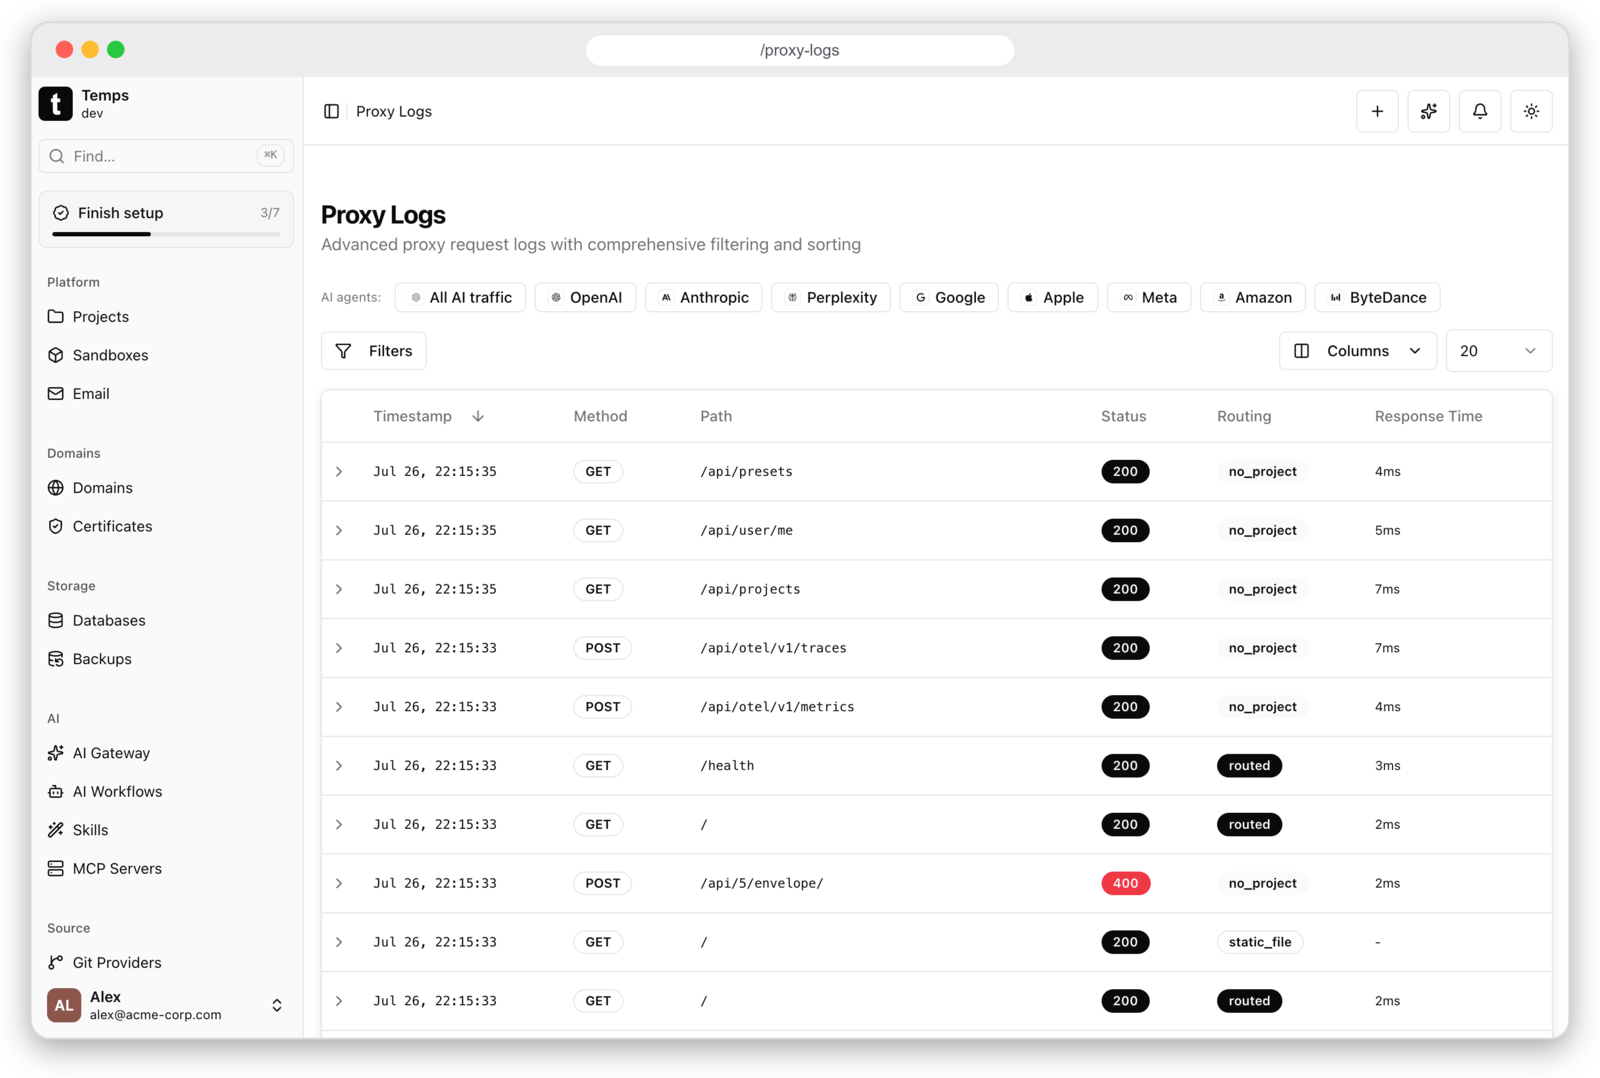Viewport: 1600px width, 1078px height.
Task: Filter by Anthropic agent
Action: click(x=704, y=297)
